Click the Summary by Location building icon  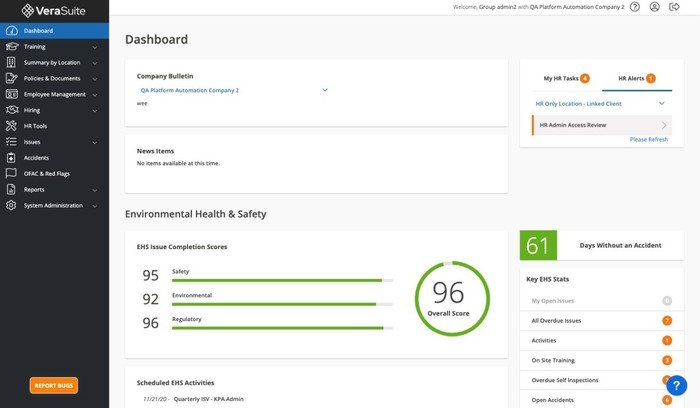click(11, 62)
